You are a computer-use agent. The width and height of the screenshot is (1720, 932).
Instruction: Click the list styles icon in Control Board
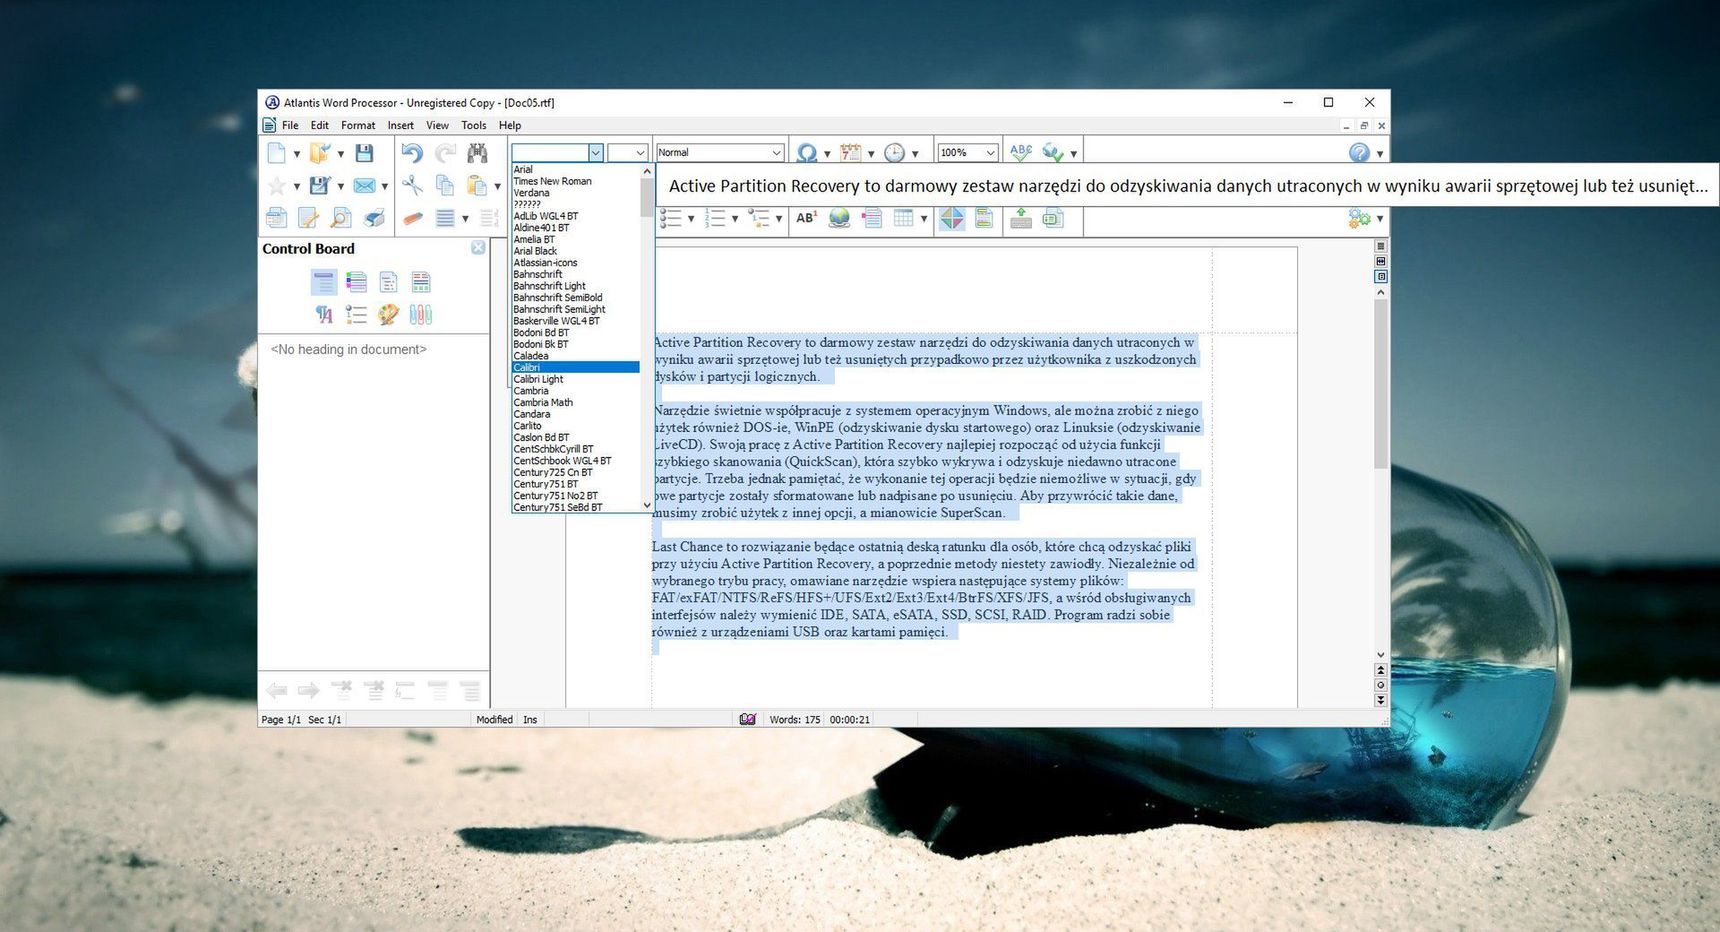356,315
